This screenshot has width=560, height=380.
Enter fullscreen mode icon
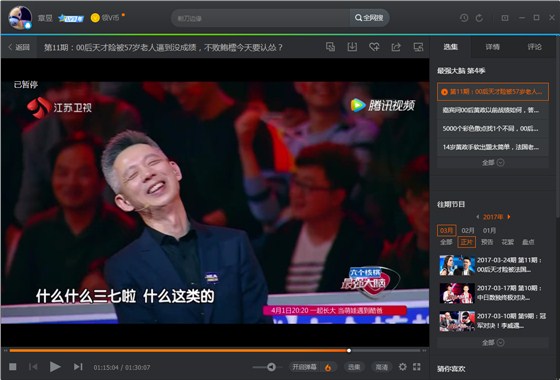[x=417, y=367]
